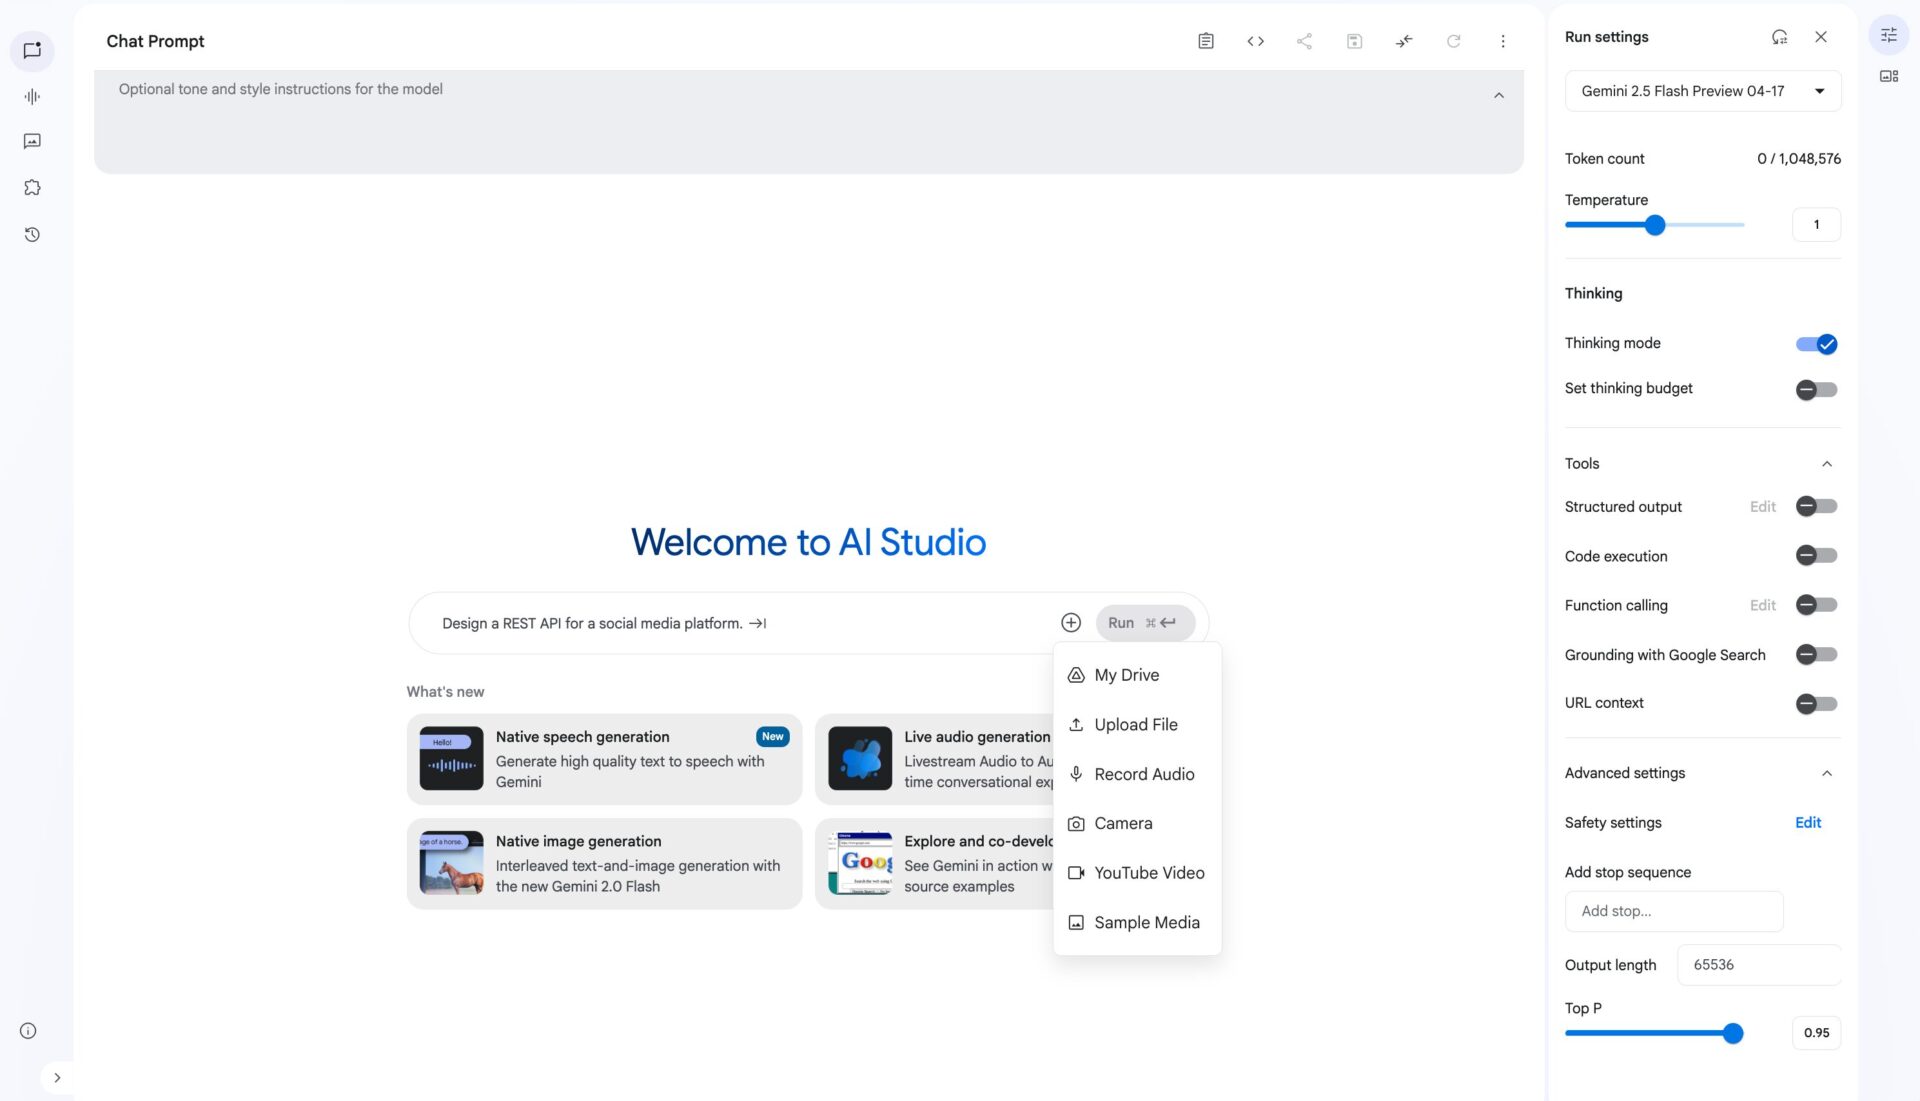
Task: Click the Add stop sequence input
Action: coord(1674,911)
